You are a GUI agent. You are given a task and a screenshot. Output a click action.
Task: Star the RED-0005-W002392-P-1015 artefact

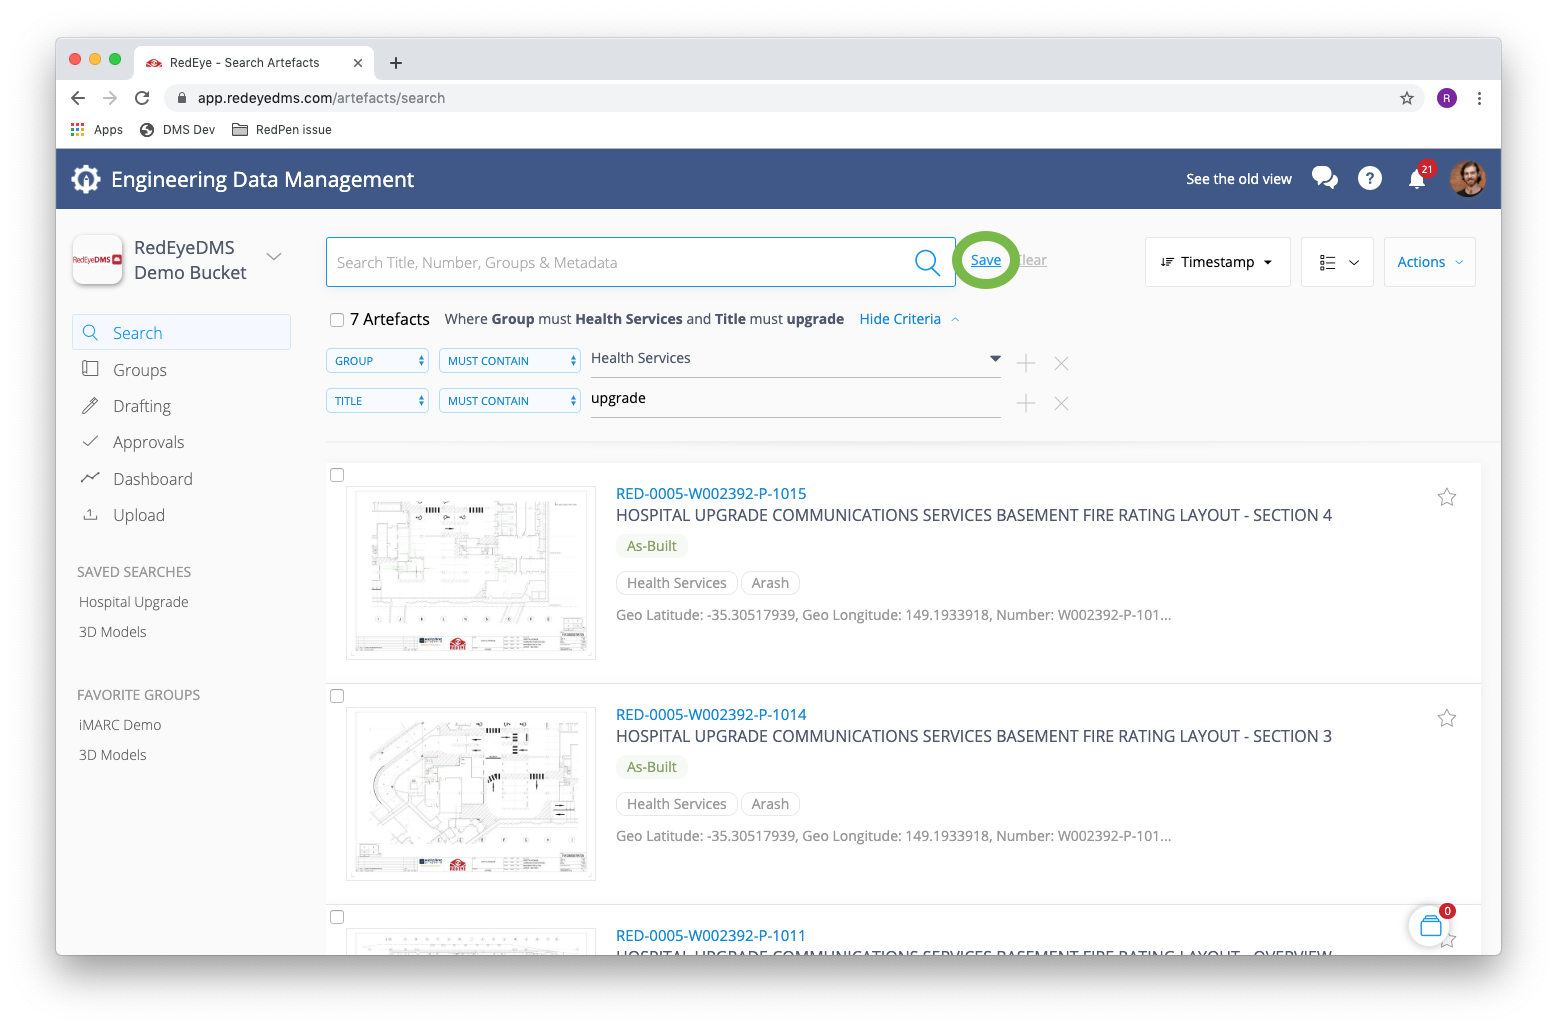1446,497
